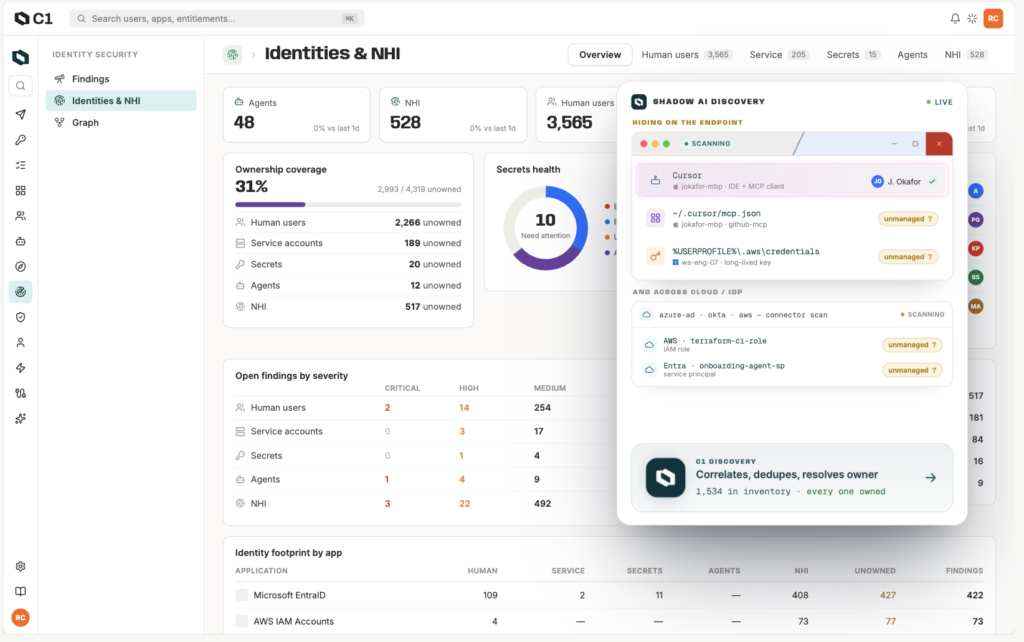Click J. Okafor owner label

(x=904, y=182)
